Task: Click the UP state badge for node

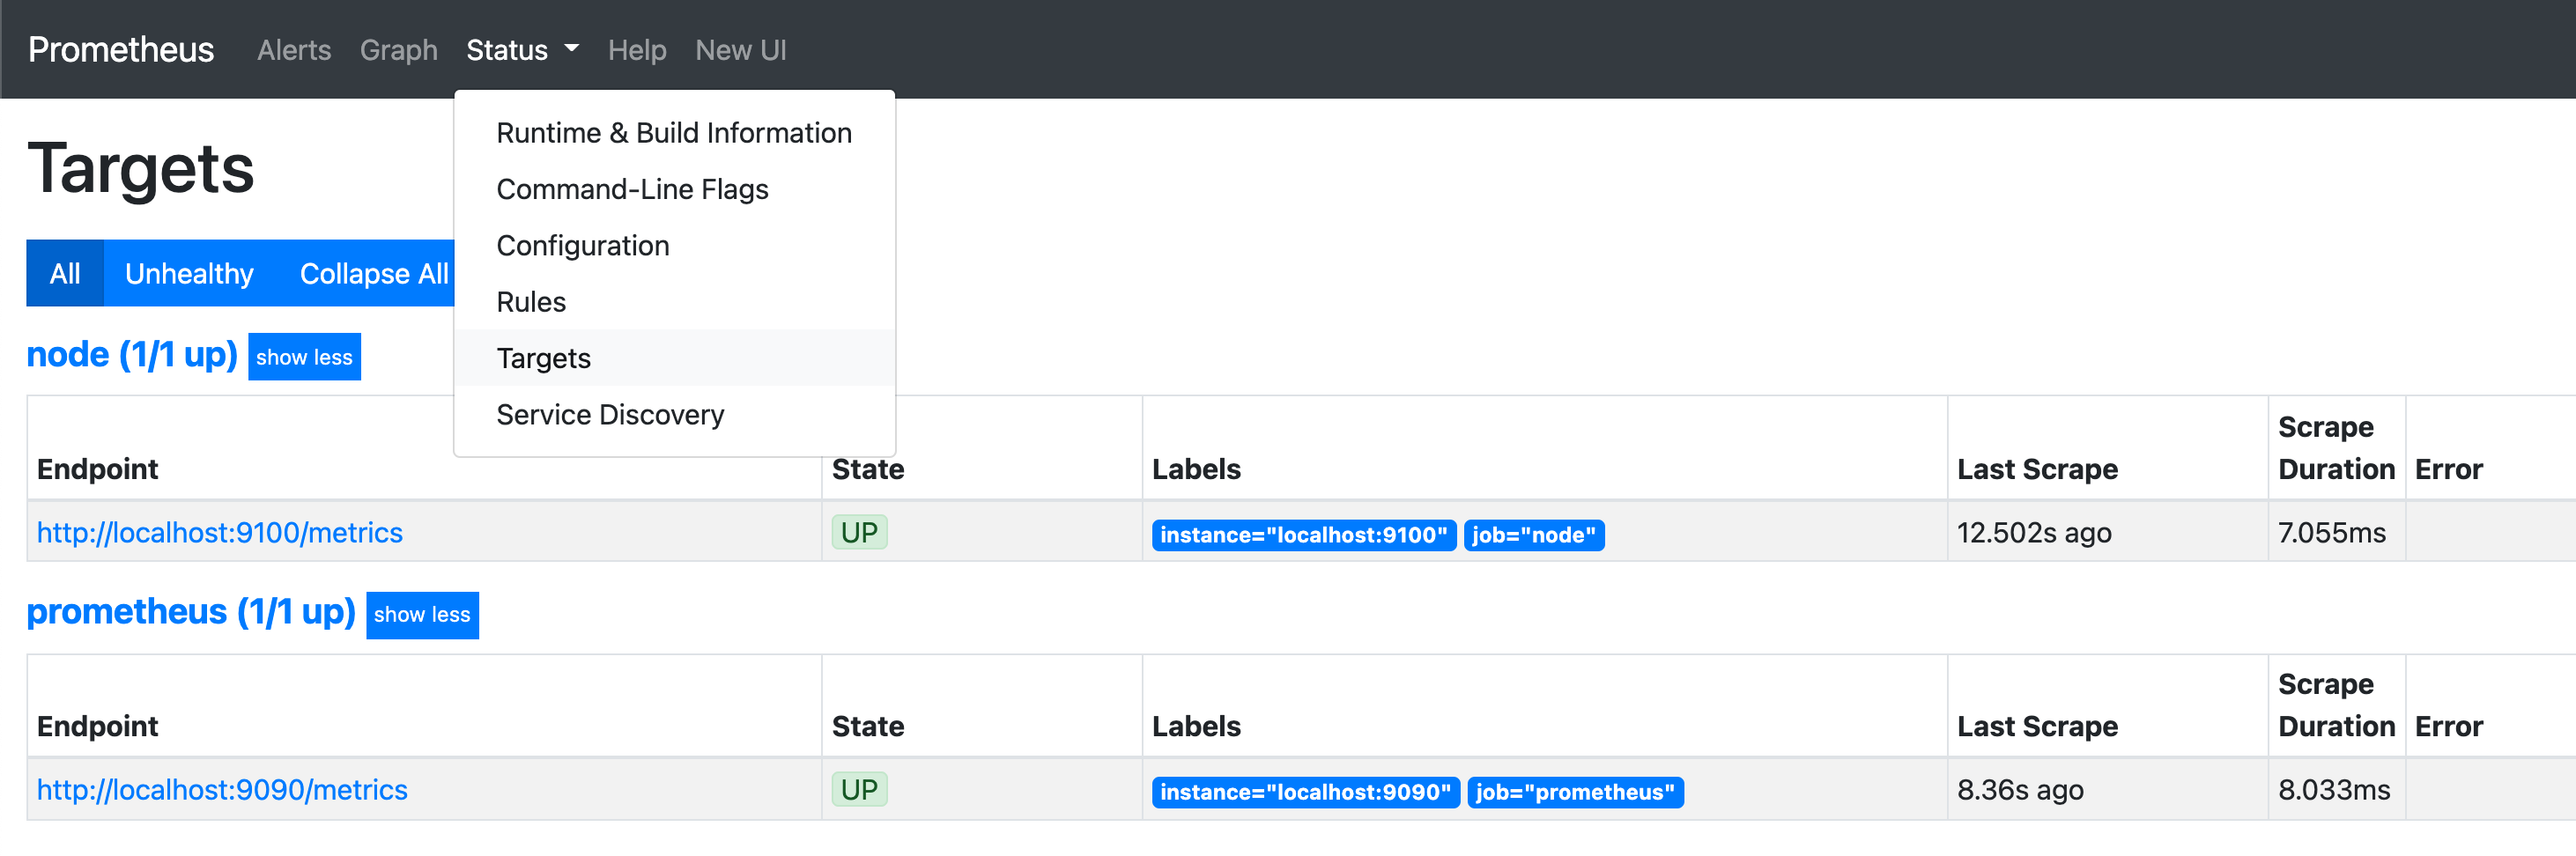Action: 859,532
